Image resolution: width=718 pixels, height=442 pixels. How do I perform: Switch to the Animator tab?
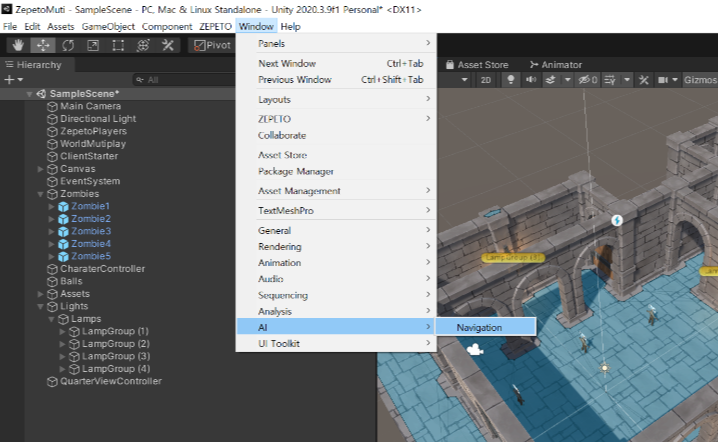click(x=555, y=65)
